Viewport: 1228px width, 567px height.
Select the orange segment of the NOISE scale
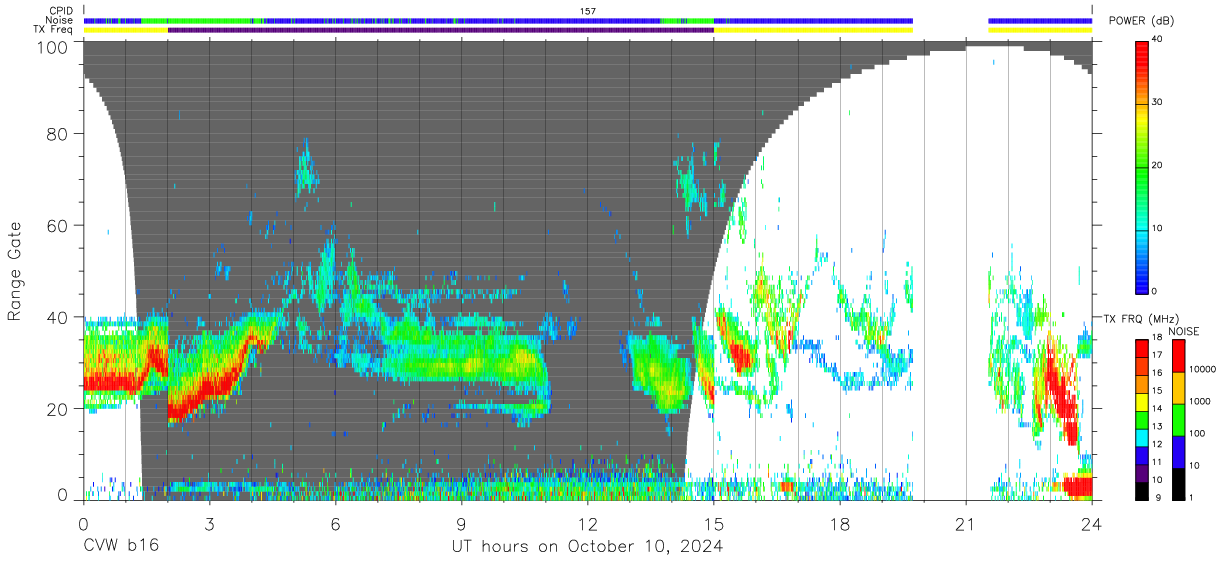[x=1178, y=389]
